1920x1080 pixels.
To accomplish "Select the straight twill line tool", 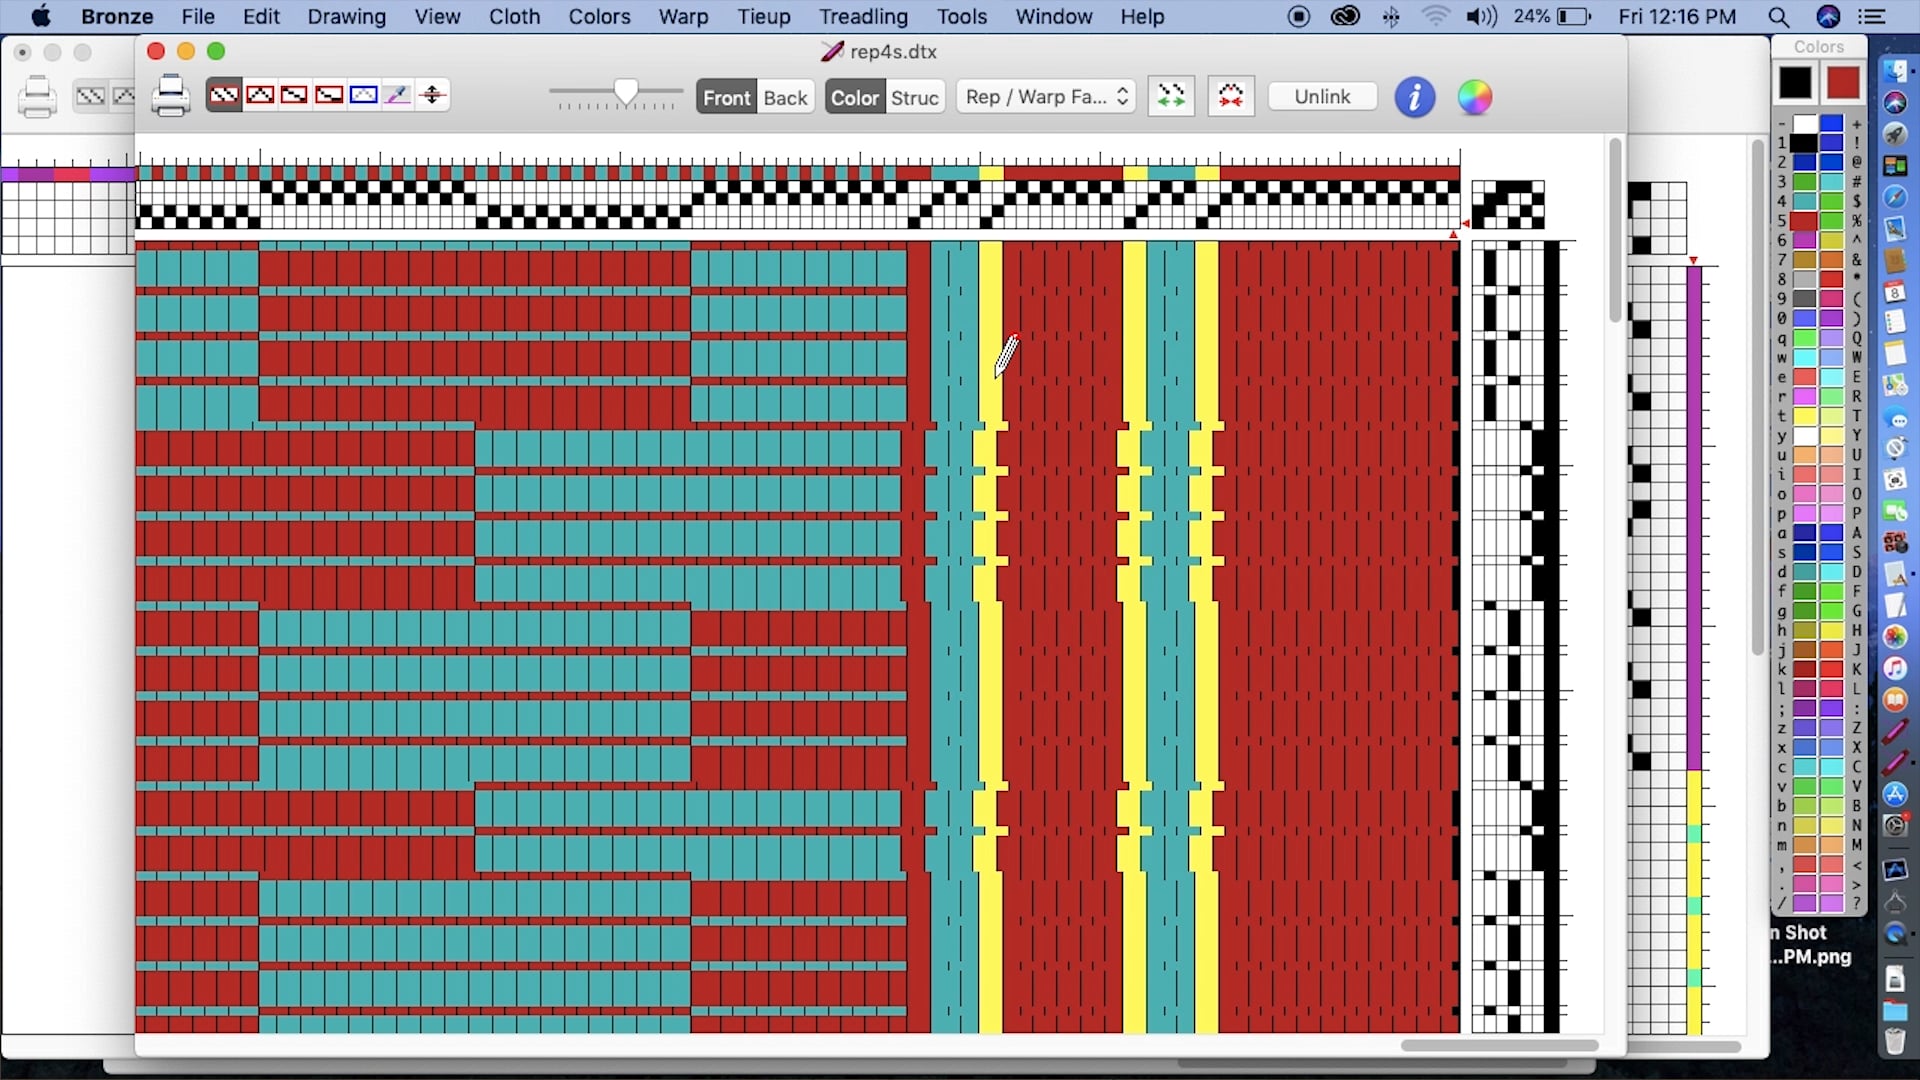I will pos(294,94).
